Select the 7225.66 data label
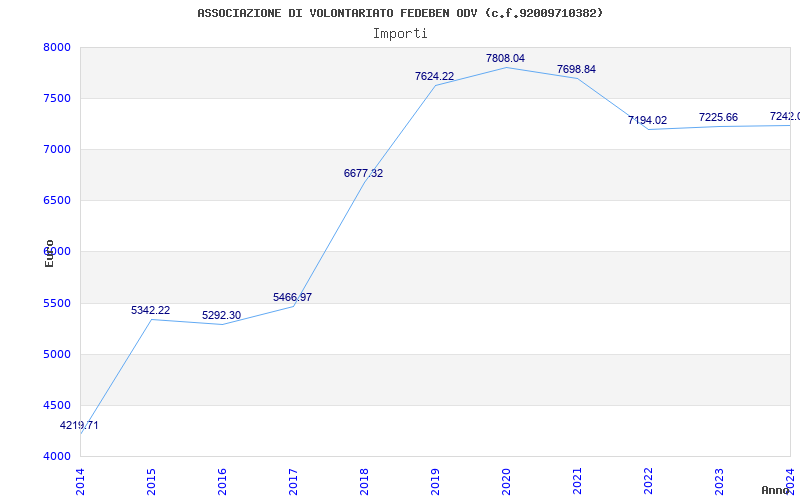This screenshot has width=800, height=500. coord(718,118)
